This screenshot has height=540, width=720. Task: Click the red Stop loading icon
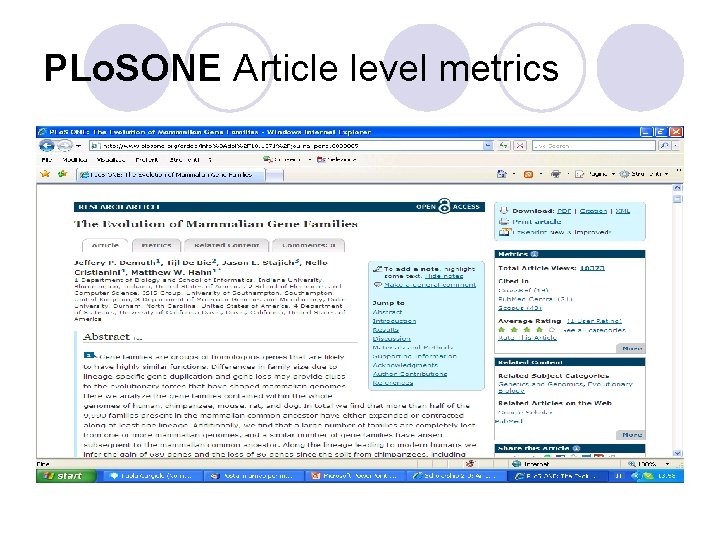pos(520,146)
